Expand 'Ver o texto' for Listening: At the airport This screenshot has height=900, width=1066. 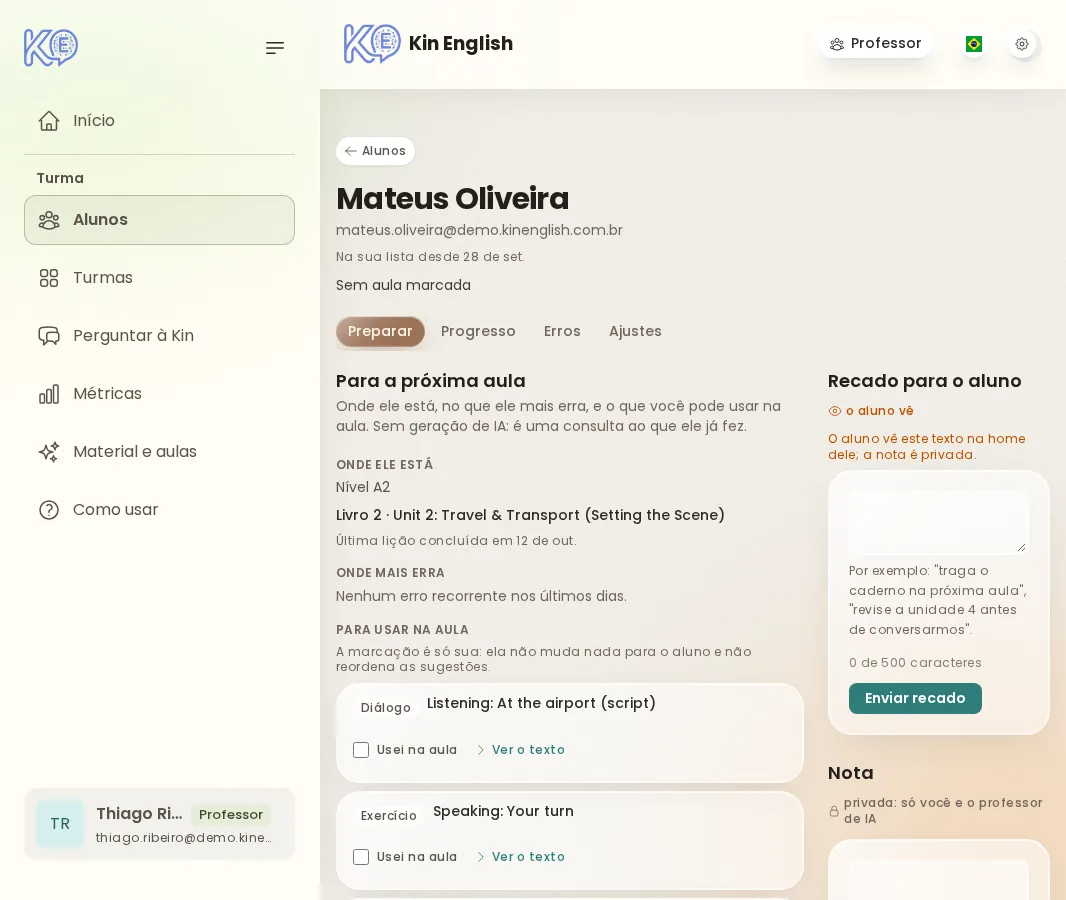tap(521, 750)
